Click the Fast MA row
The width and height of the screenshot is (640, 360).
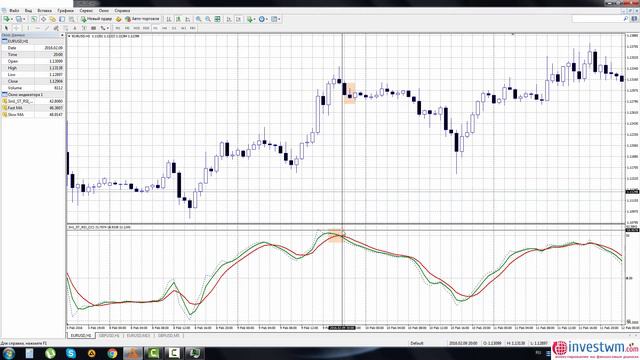tap(32, 108)
